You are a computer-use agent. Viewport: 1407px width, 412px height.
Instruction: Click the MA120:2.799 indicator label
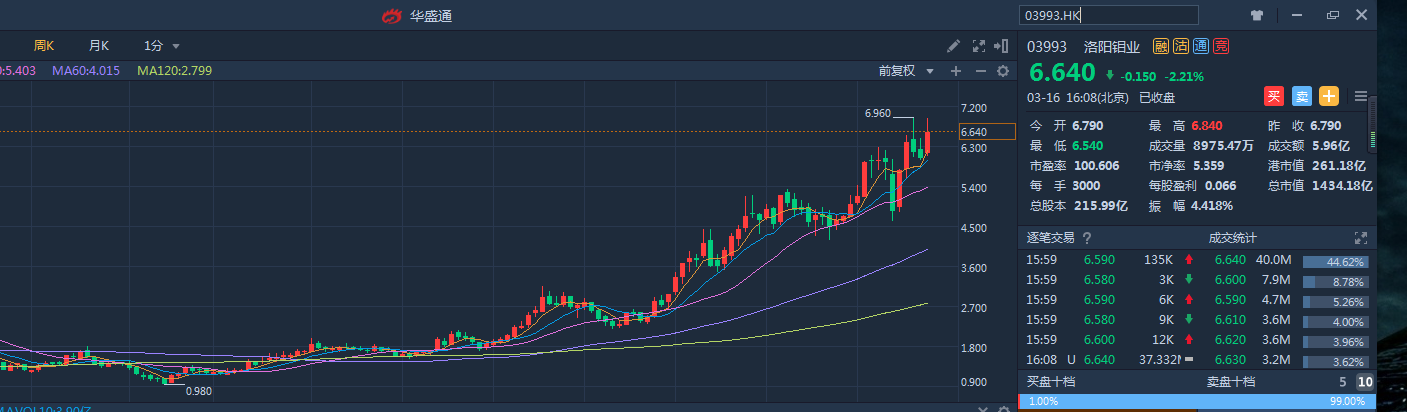[175, 71]
